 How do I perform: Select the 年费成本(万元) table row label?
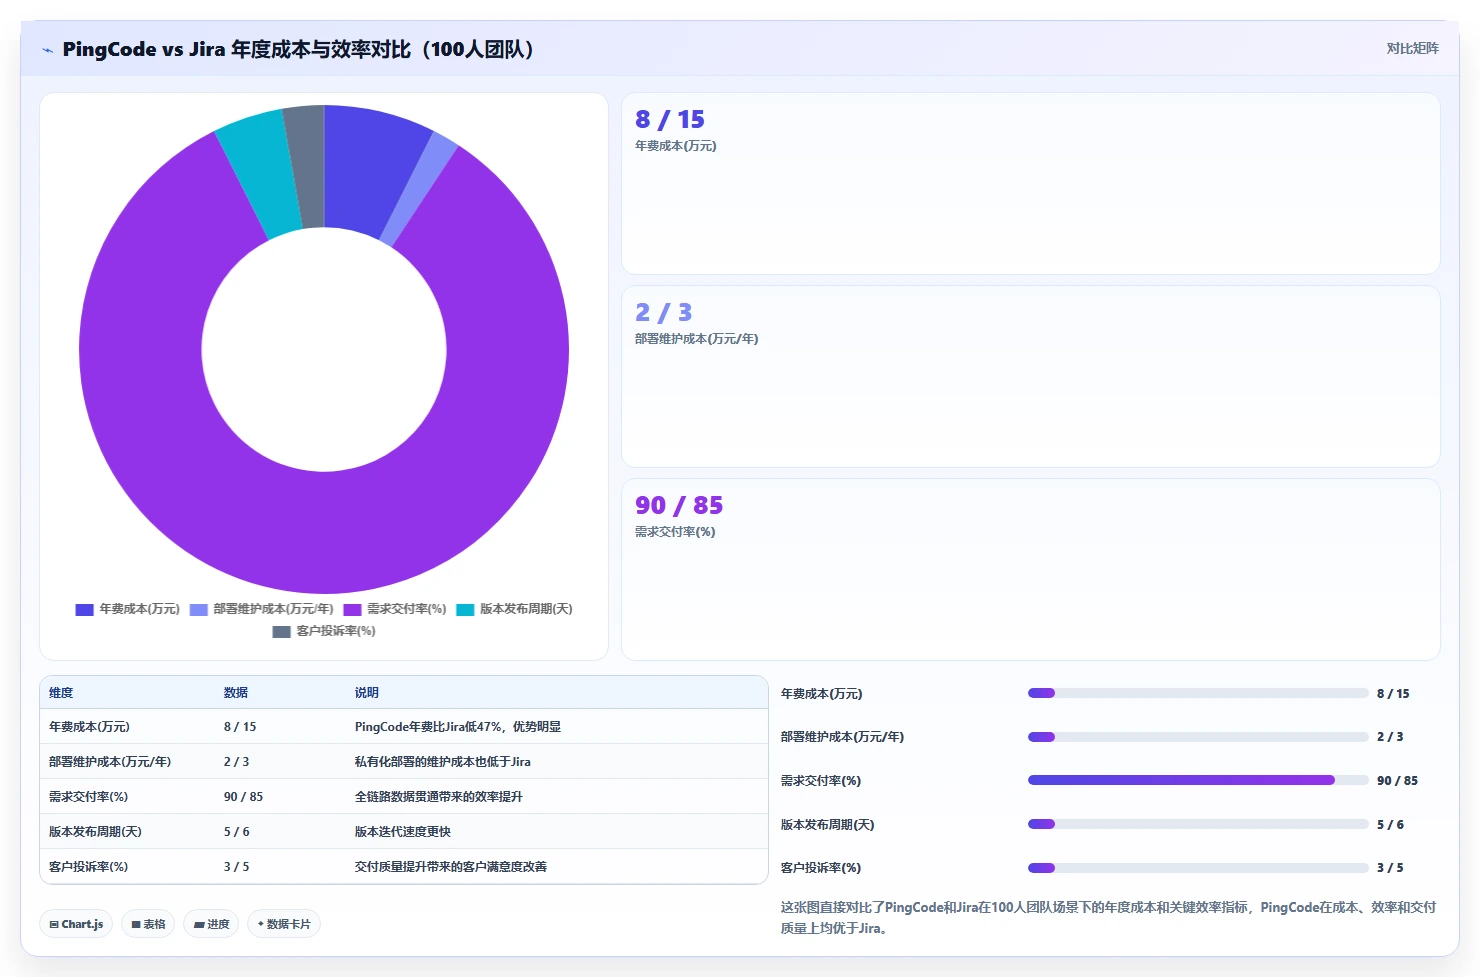90,727
